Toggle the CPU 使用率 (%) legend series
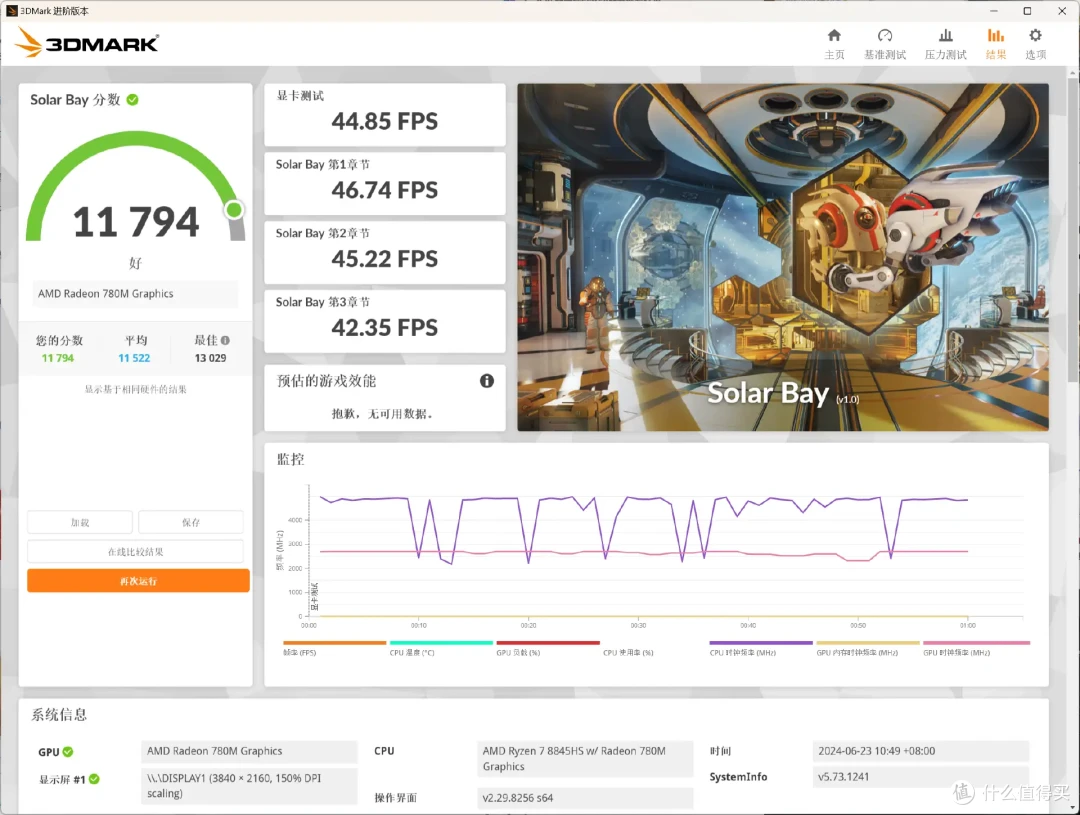Viewport: 1080px width, 815px height. 628,652
